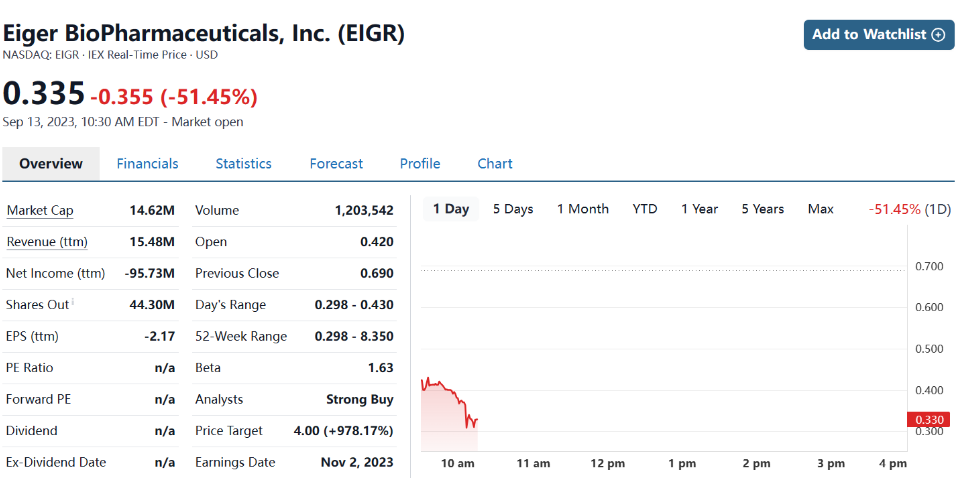Switch chart to 1 Year range
The image size is (958, 478).
(x=699, y=209)
